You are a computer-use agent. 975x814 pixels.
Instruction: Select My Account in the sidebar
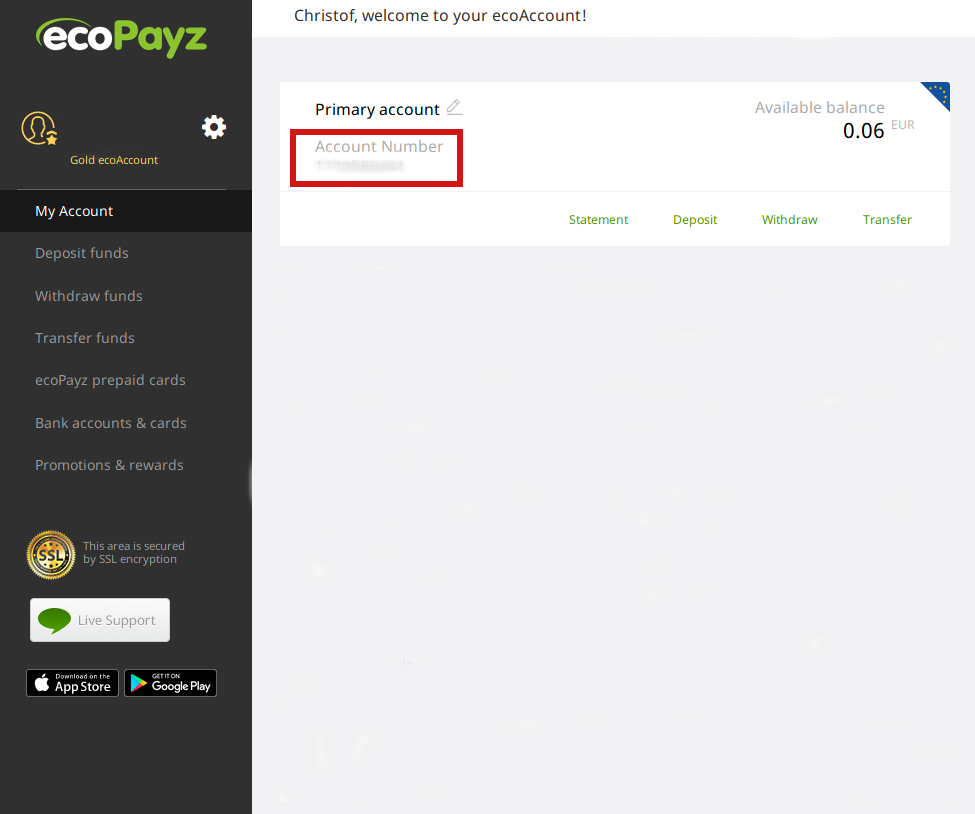(x=126, y=211)
